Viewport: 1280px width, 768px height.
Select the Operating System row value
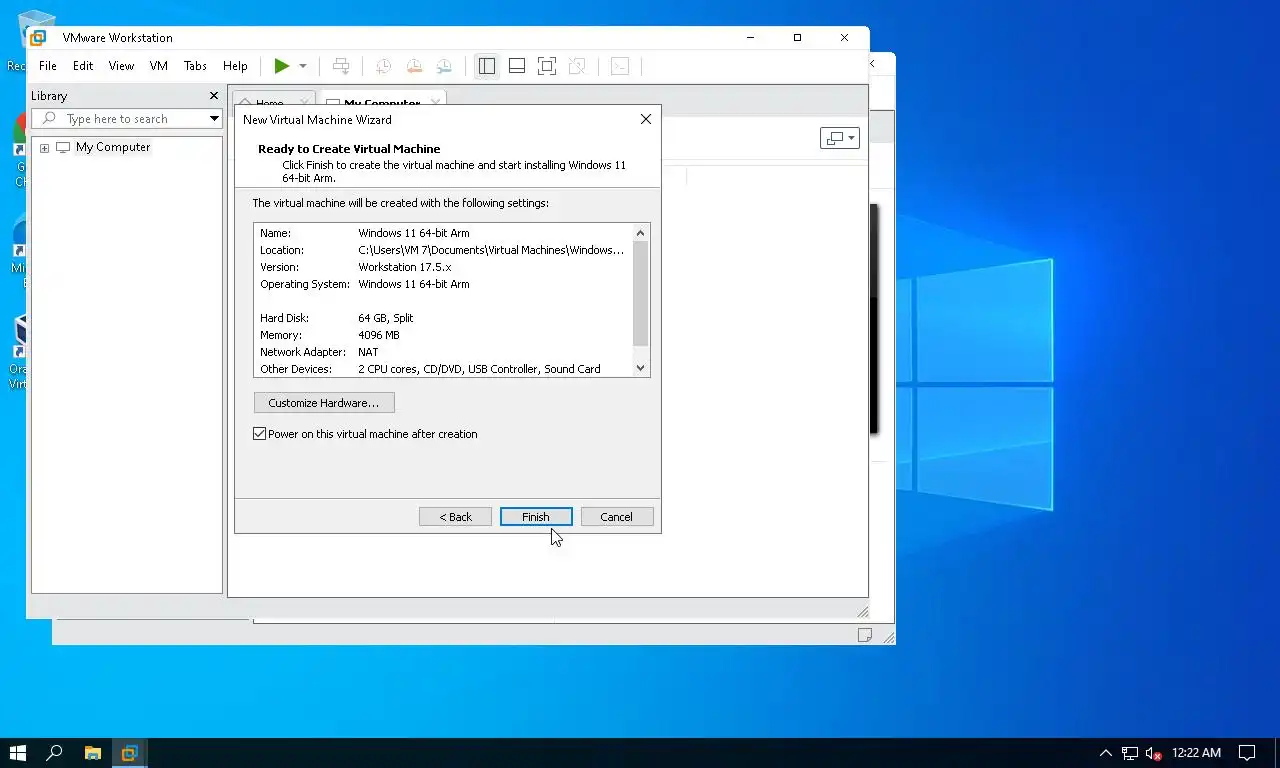point(414,284)
